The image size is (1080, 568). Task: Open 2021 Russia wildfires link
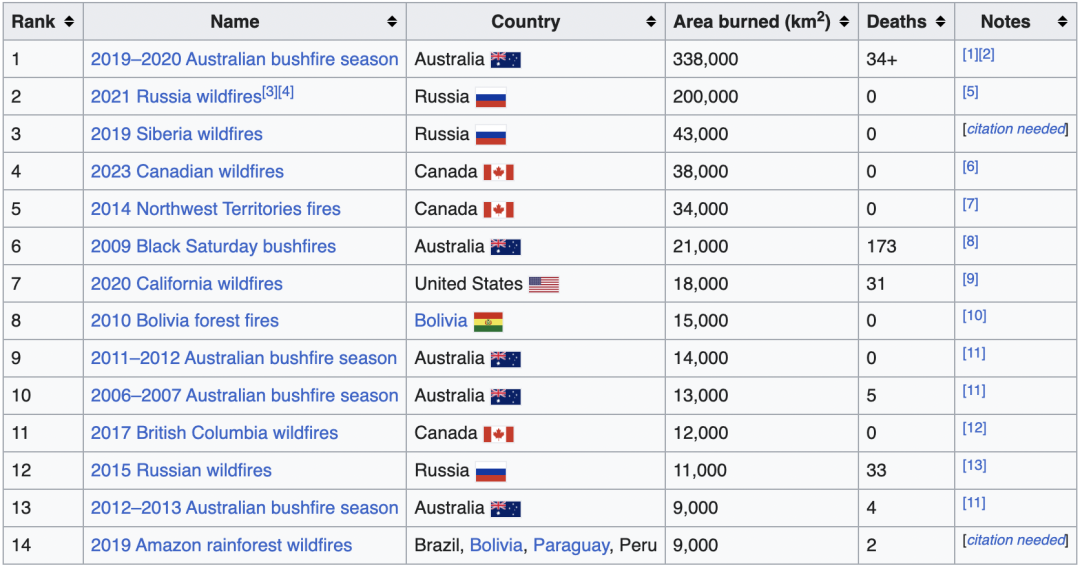click(x=175, y=97)
